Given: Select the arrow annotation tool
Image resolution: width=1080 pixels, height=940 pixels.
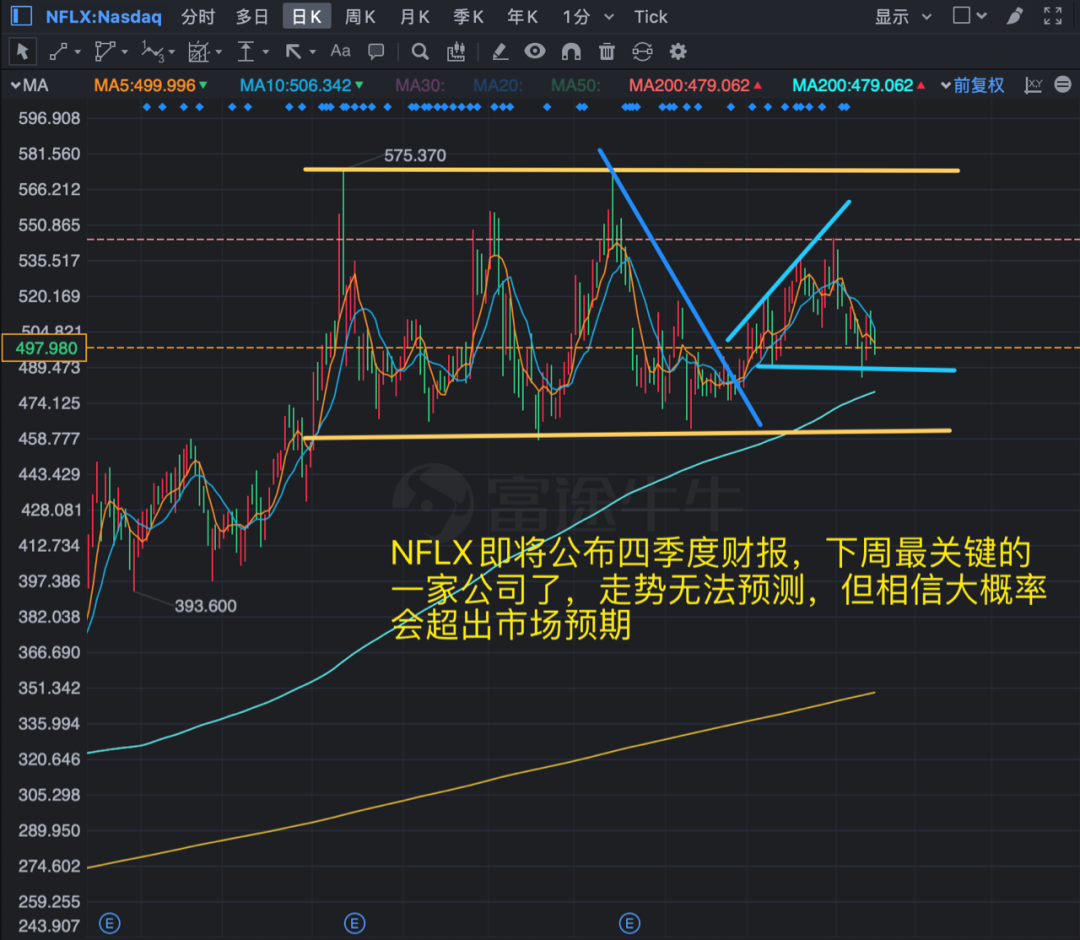Looking at the screenshot, I should [x=293, y=52].
